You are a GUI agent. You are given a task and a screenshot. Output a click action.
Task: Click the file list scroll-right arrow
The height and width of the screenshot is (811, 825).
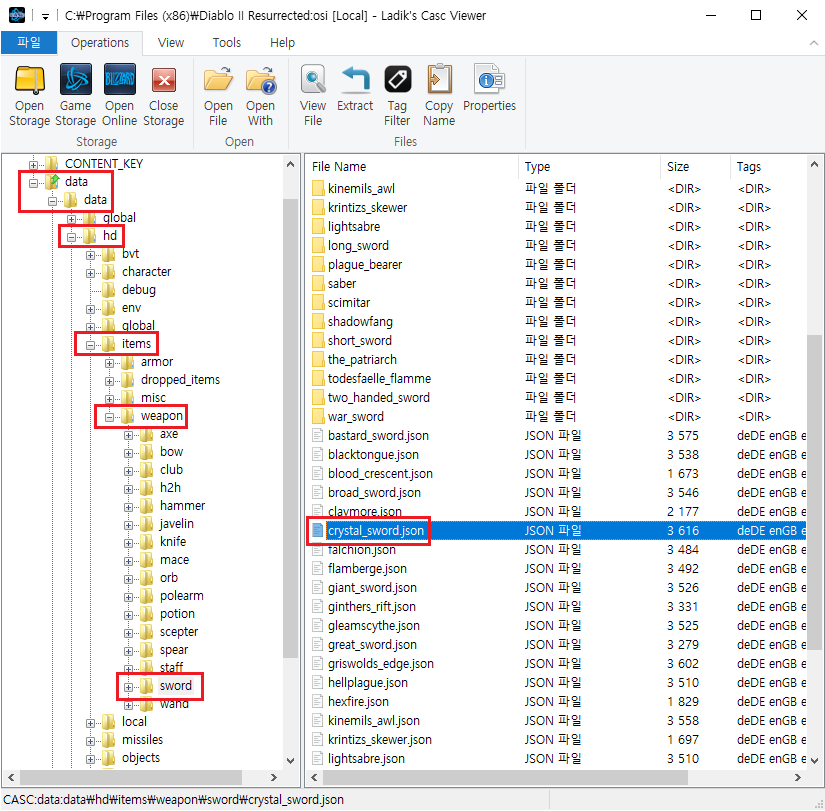pyautogui.click(x=798, y=777)
